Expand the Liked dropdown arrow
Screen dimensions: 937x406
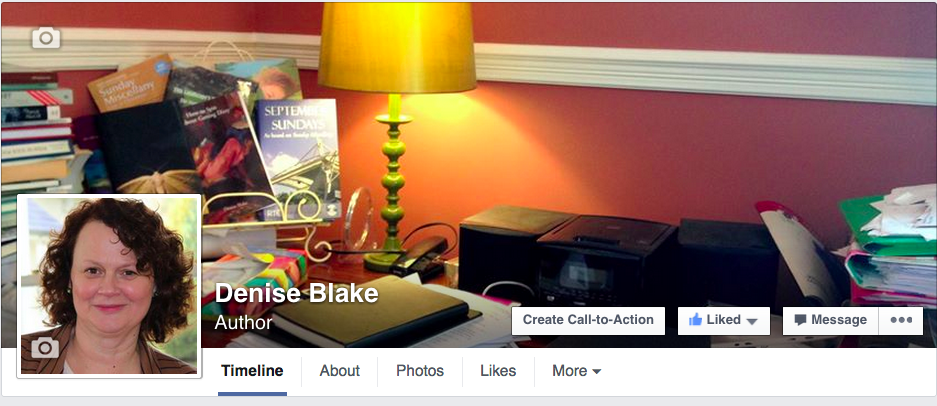point(752,322)
